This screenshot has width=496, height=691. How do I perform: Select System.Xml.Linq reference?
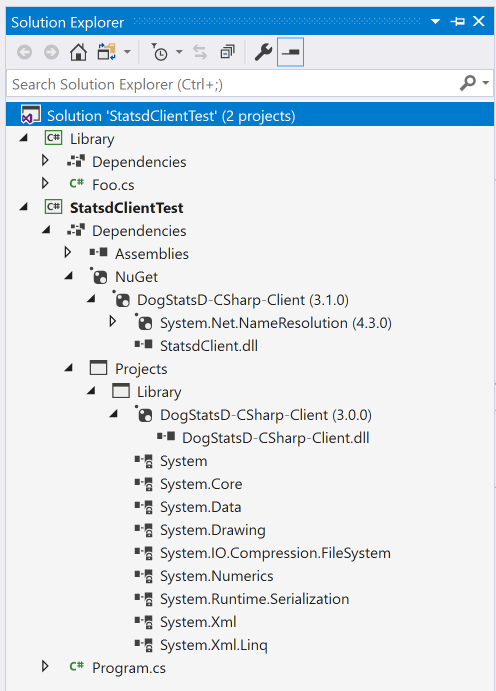(213, 645)
